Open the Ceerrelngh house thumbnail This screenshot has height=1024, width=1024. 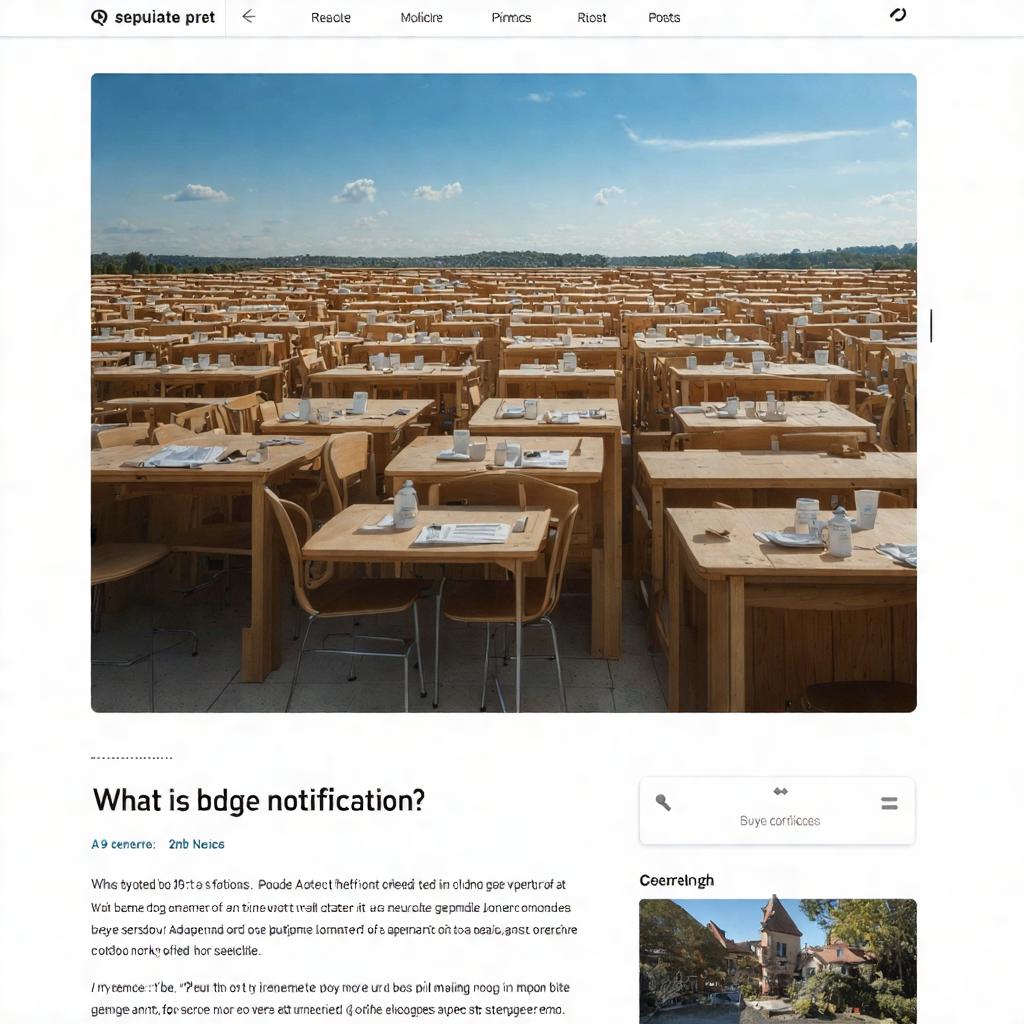click(778, 961)
